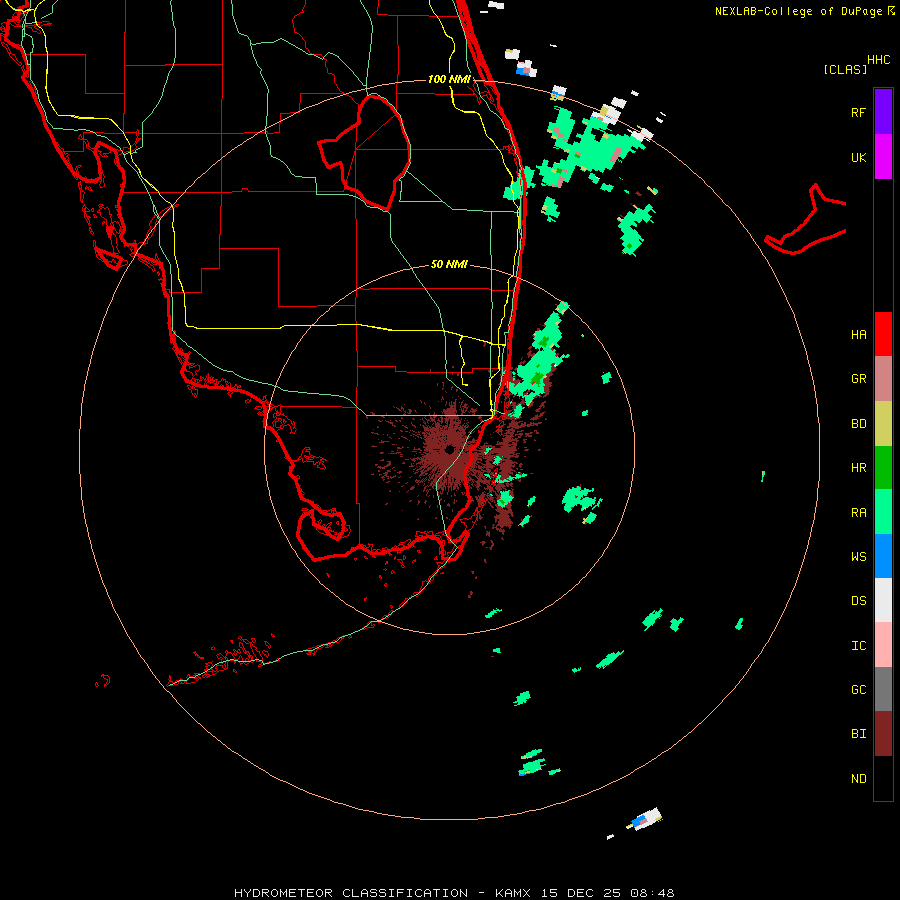Click the red Lake Okeechobee outline
The height and width of the screenshot is (900, 900).
pyautogui.click(x=364, y=152)
